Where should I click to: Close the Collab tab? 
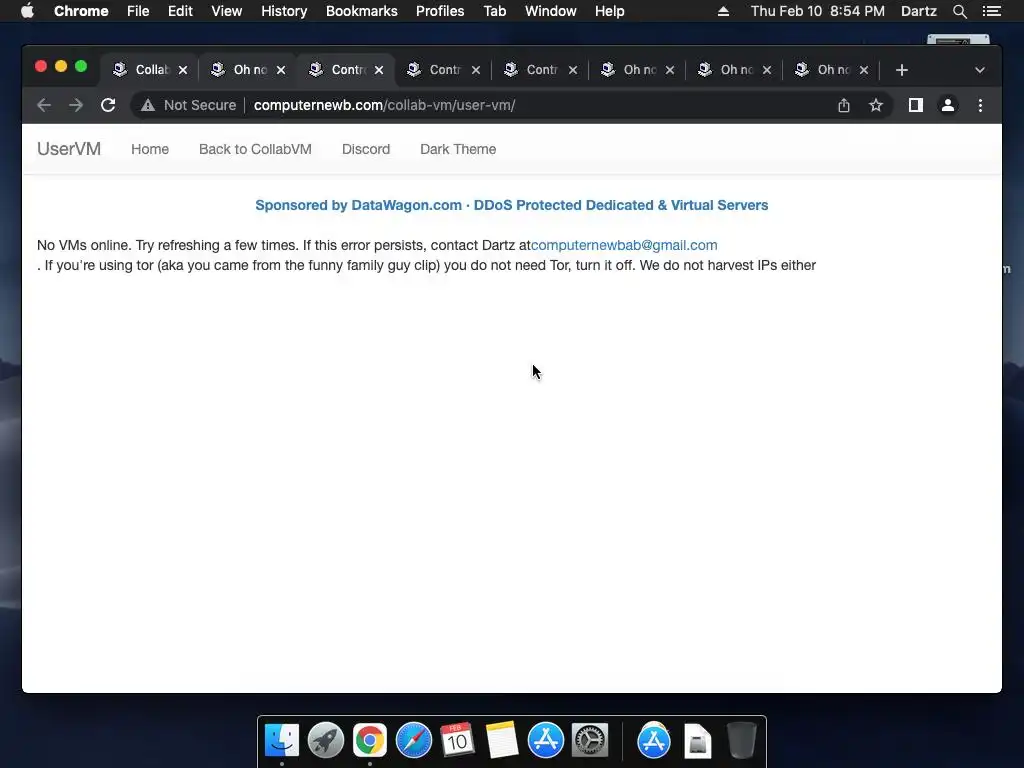[183, 70]
